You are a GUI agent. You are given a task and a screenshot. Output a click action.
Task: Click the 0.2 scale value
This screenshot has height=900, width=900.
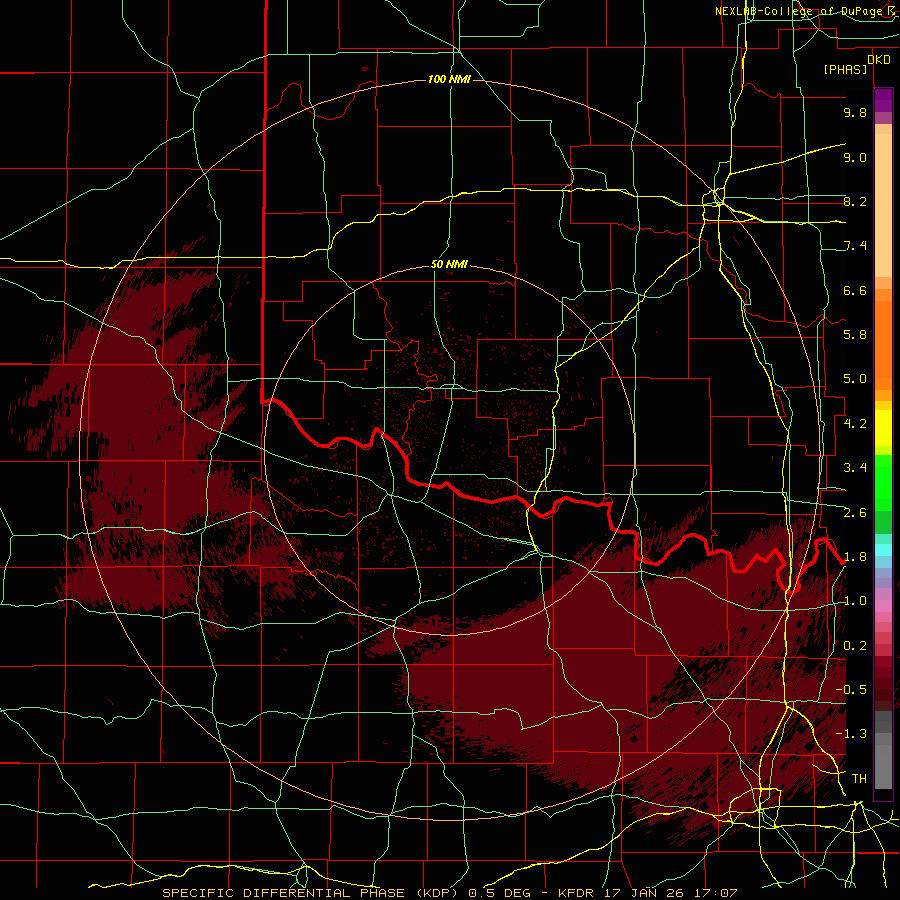tap(855, 646)
